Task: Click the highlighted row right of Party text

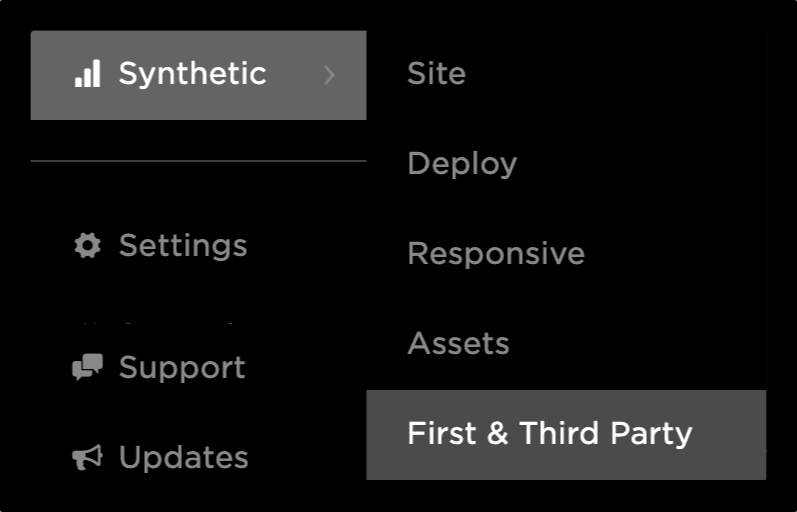Action: pos(730,434)
